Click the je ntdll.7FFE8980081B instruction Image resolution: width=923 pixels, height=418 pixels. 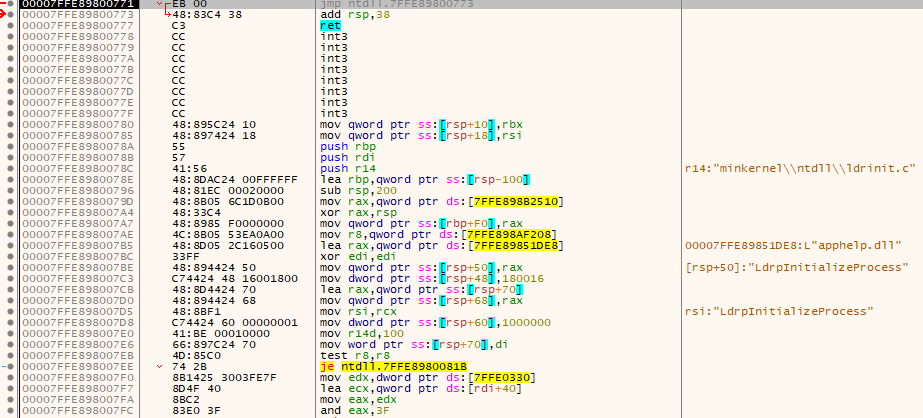(393, 367)
